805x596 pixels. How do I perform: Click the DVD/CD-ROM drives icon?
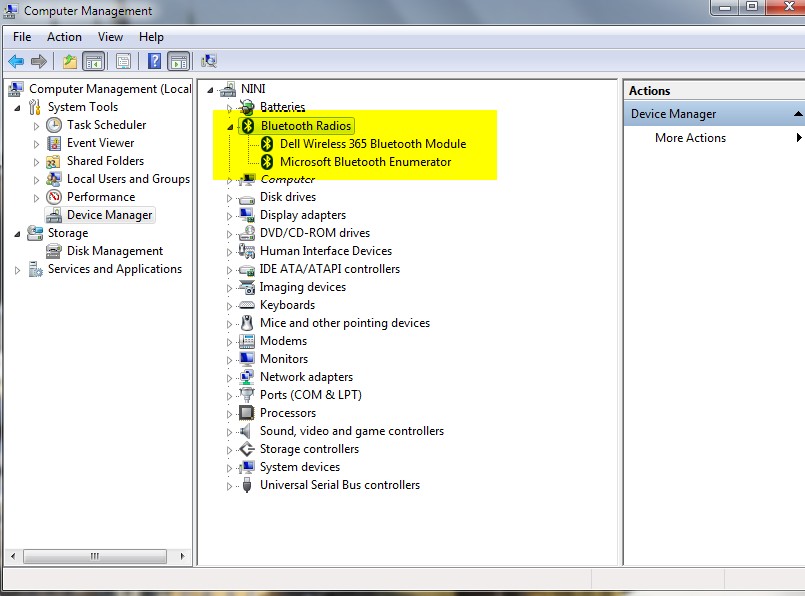click(x=247, y=233)
